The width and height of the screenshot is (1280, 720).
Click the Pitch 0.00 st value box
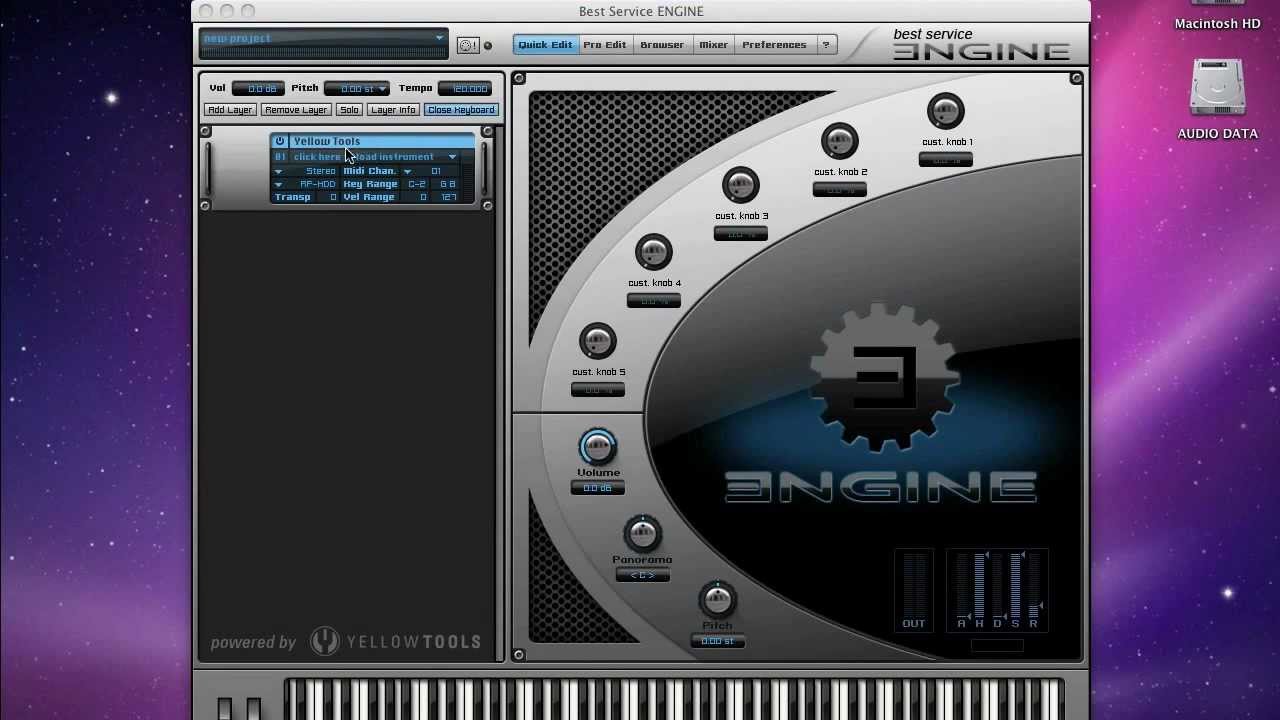click(718, 641)
